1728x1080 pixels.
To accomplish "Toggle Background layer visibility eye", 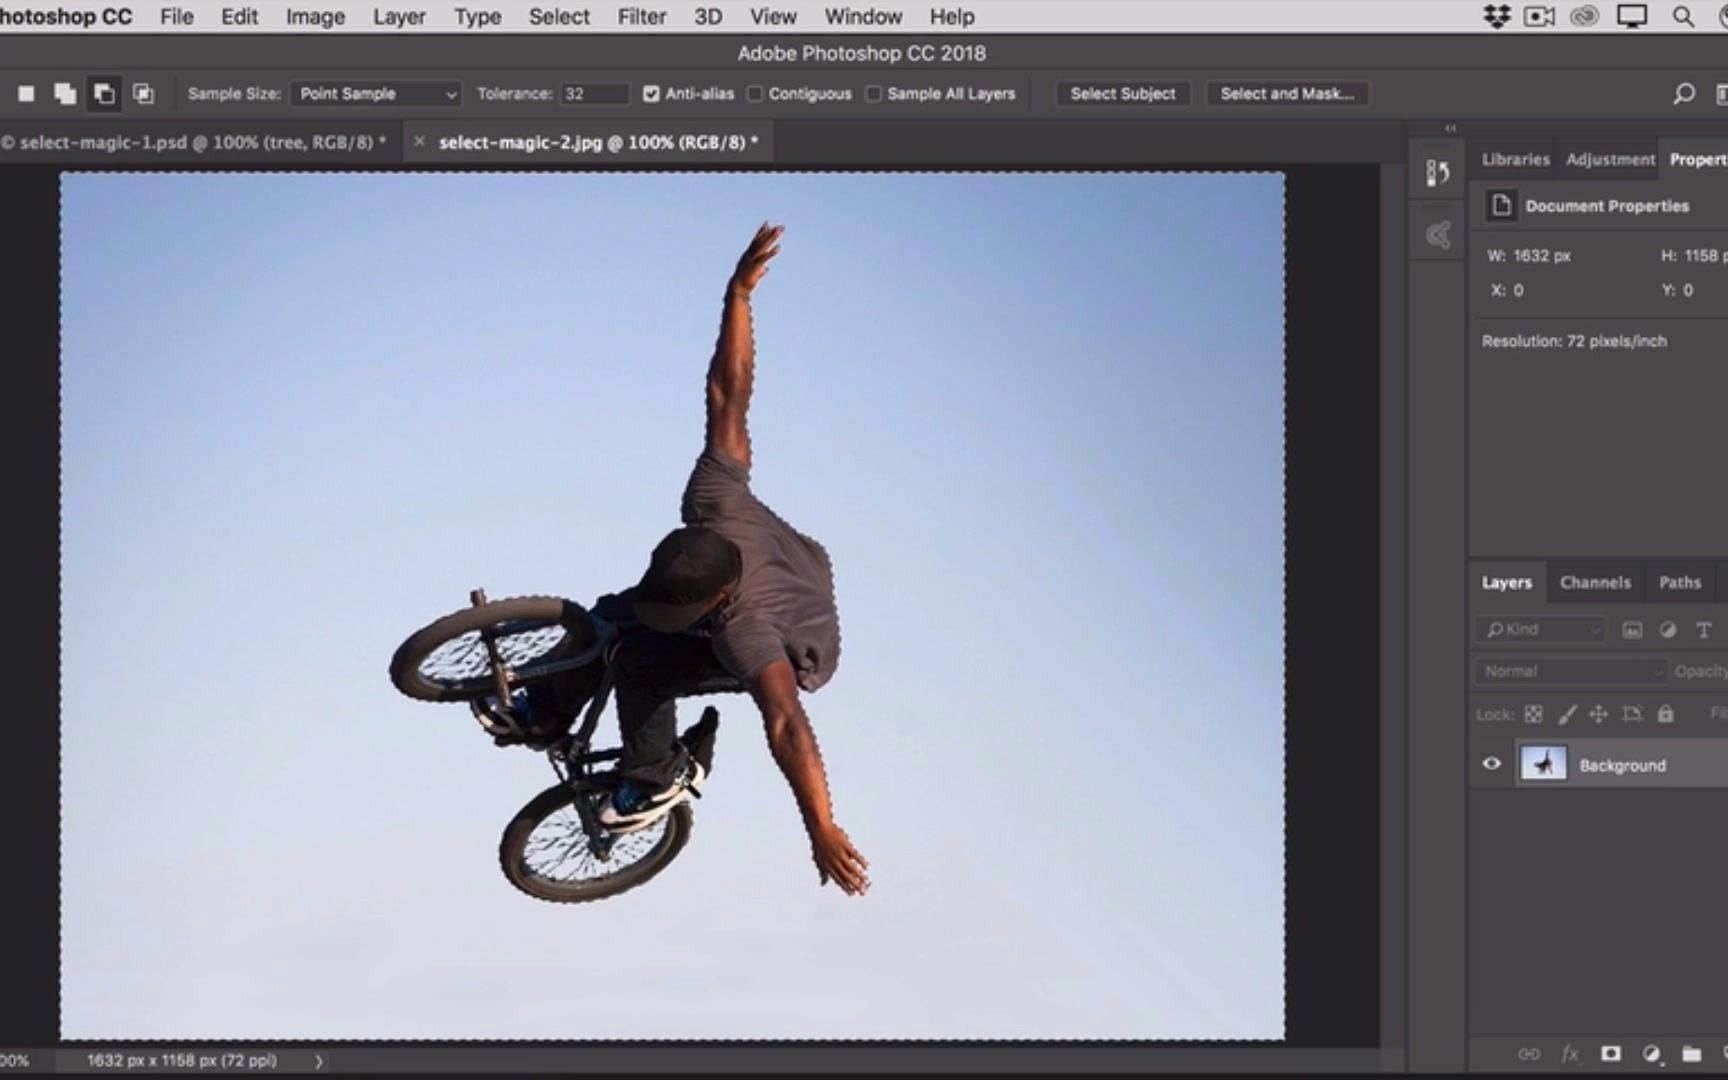I will click(1491, 763).
